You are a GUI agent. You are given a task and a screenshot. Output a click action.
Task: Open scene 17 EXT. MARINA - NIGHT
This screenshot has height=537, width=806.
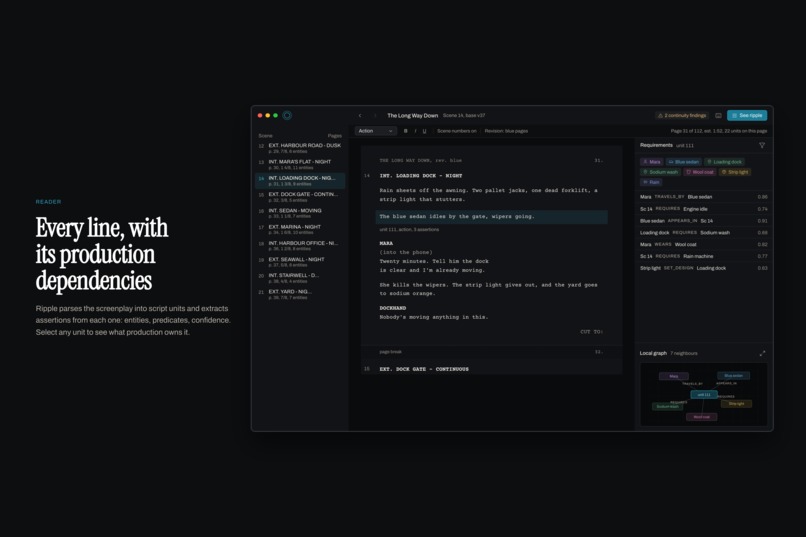pos(300,229)
